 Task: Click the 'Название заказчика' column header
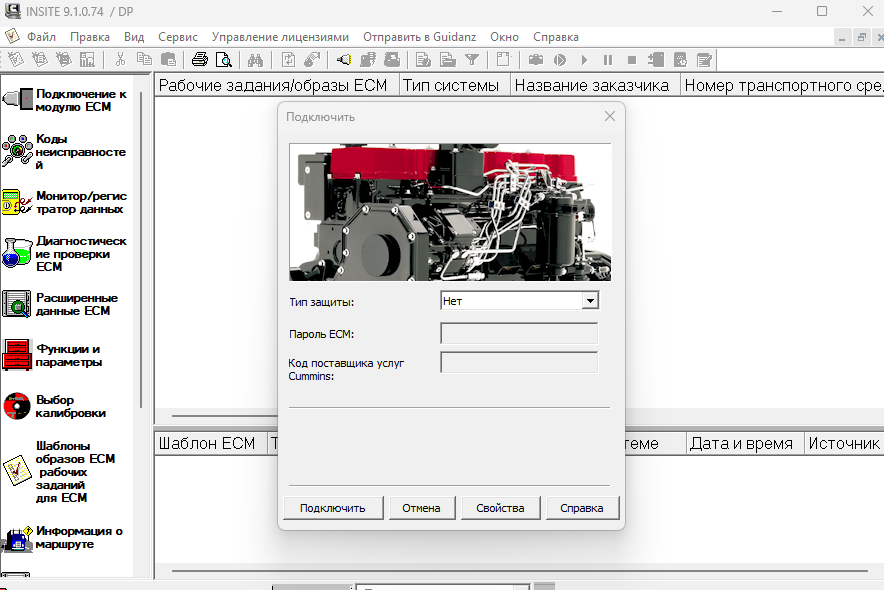click(595, 85)
